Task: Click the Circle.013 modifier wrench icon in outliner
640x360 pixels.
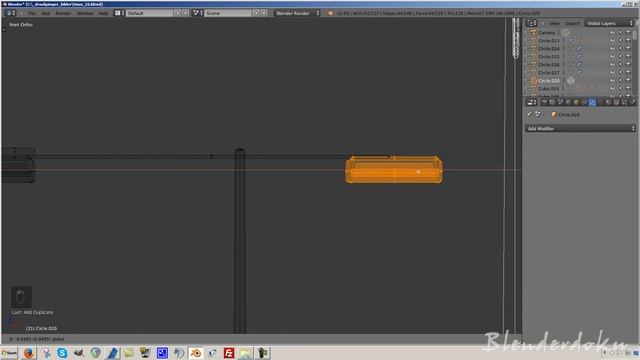Action: pos(571,41)
